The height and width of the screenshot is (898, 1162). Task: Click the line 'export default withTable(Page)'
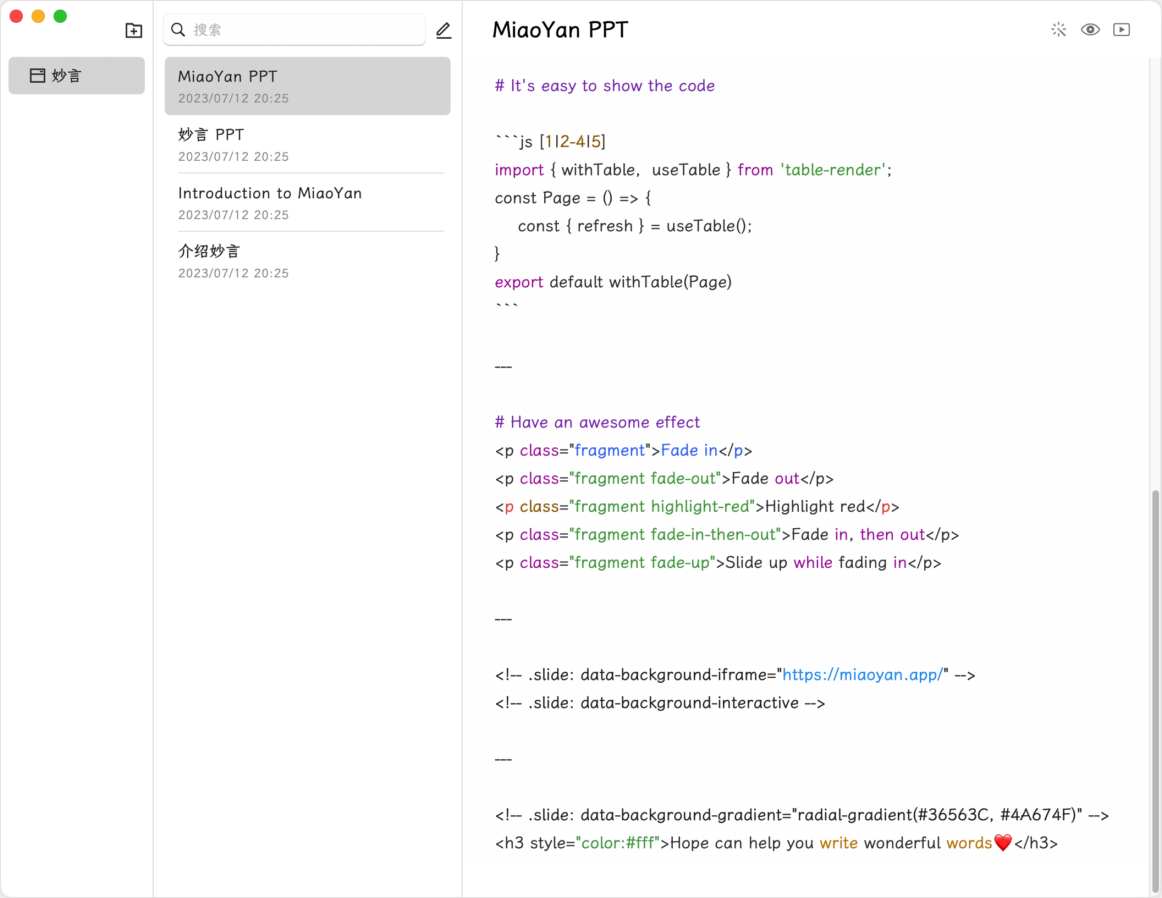(x=613, y=282)
